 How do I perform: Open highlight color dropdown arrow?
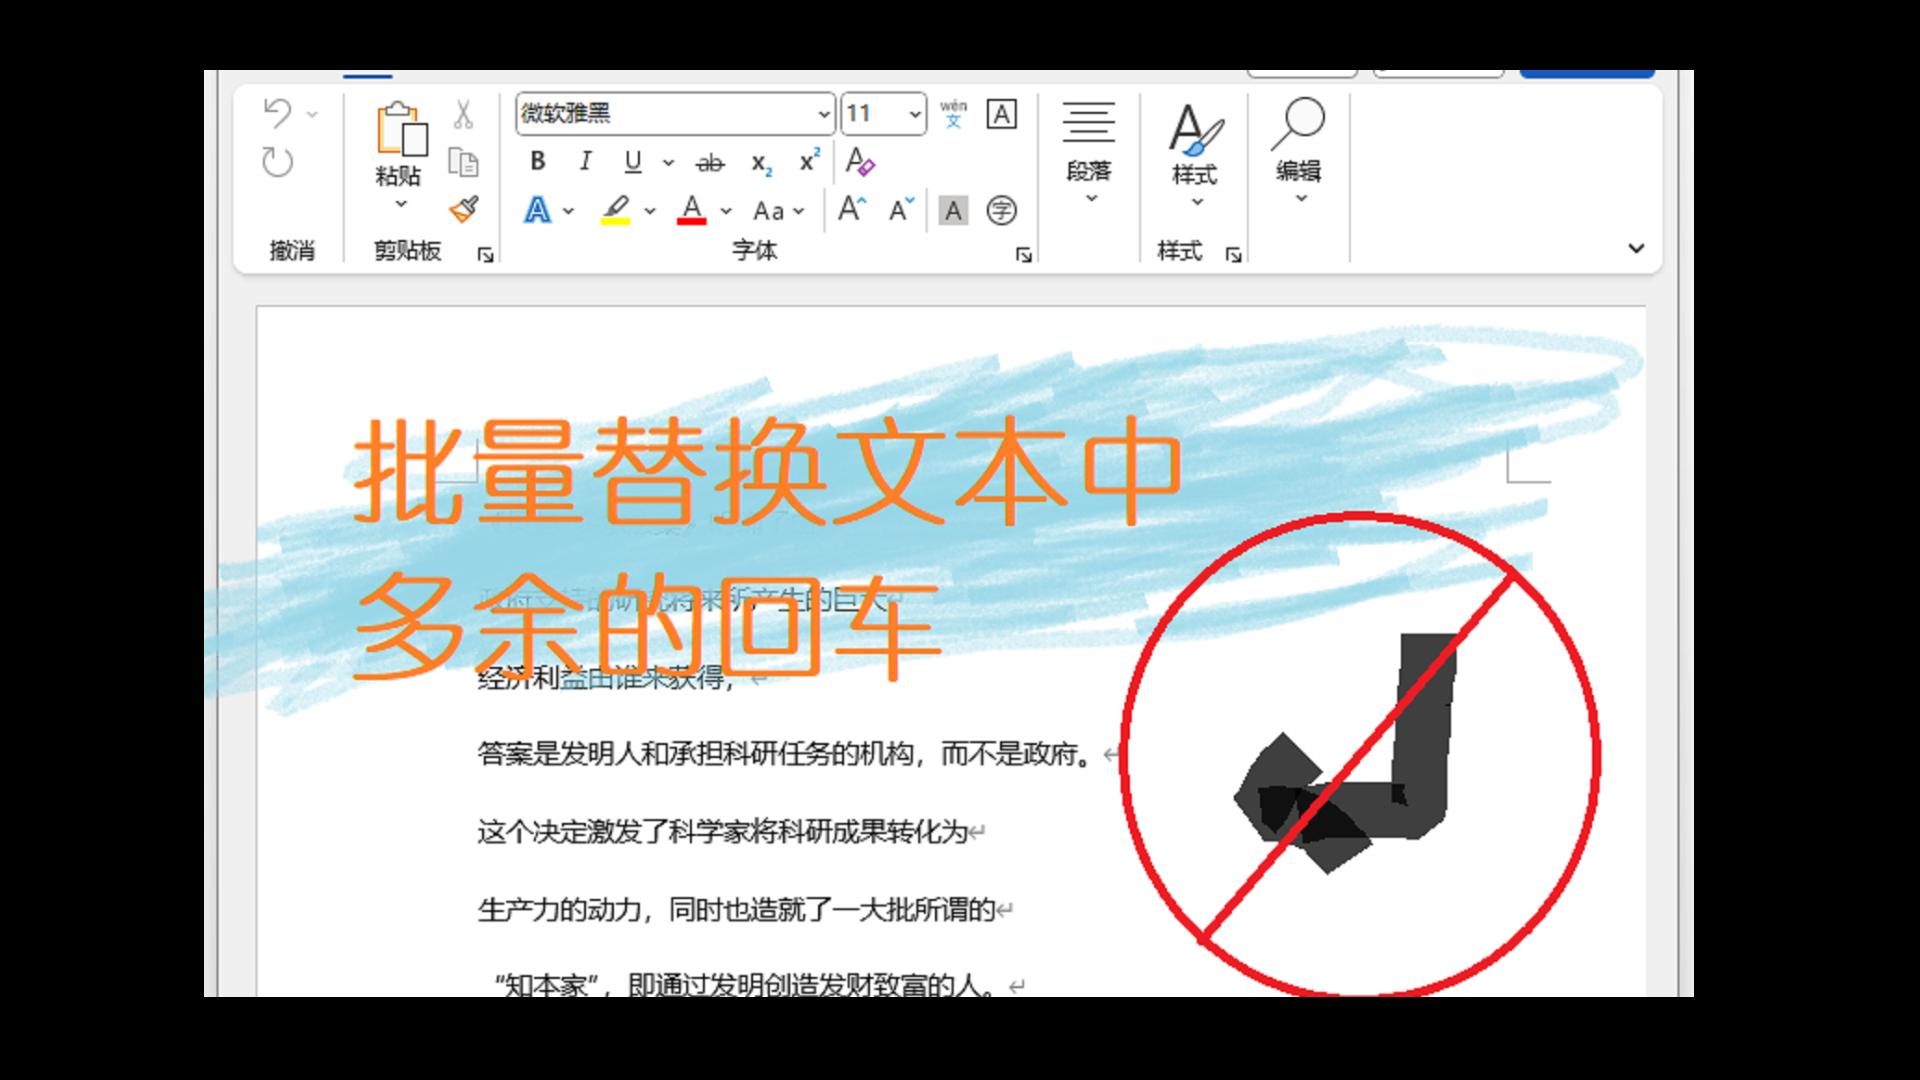pyautogui.click(x=650, y=211)
